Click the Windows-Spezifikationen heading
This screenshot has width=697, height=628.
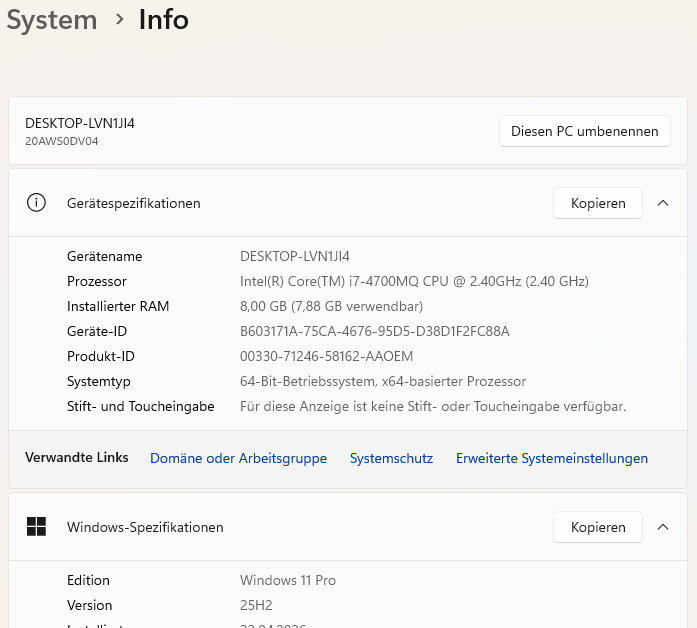coord(145,527)
